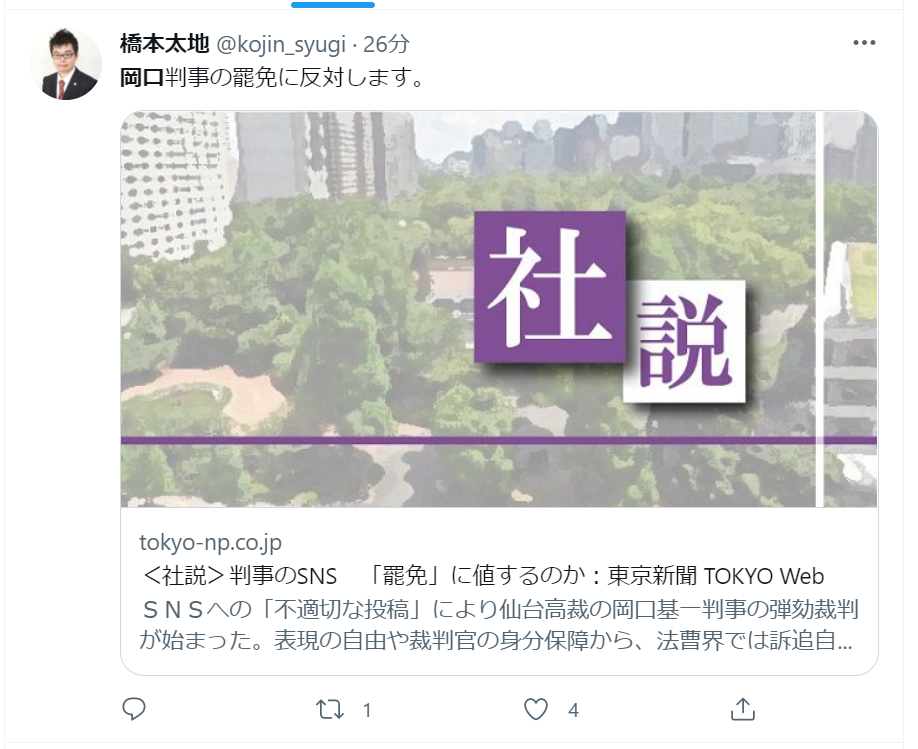
Task: Open the @kojin_syugi handle link
Action: 282,45
